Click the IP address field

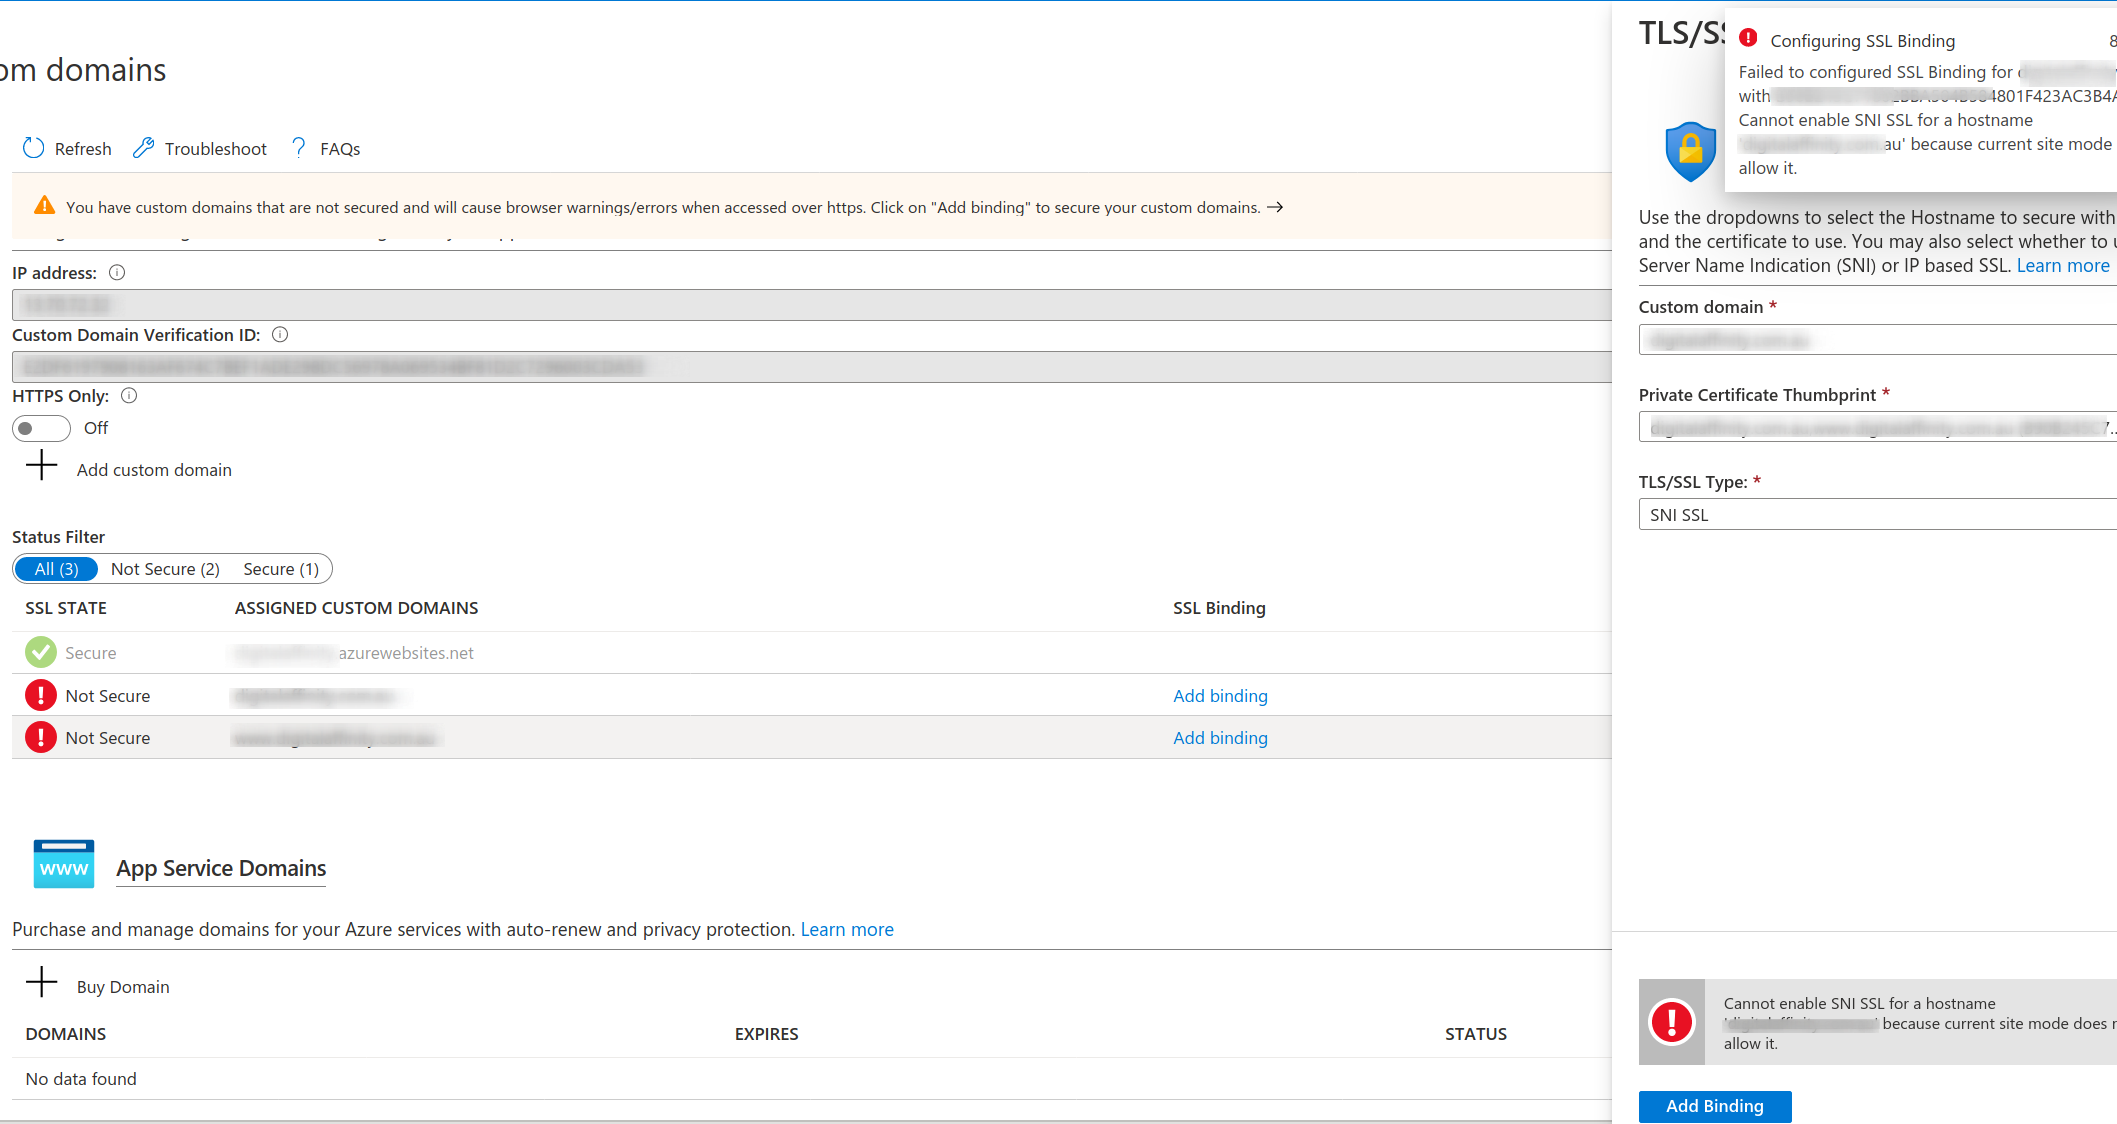(812, 304)
